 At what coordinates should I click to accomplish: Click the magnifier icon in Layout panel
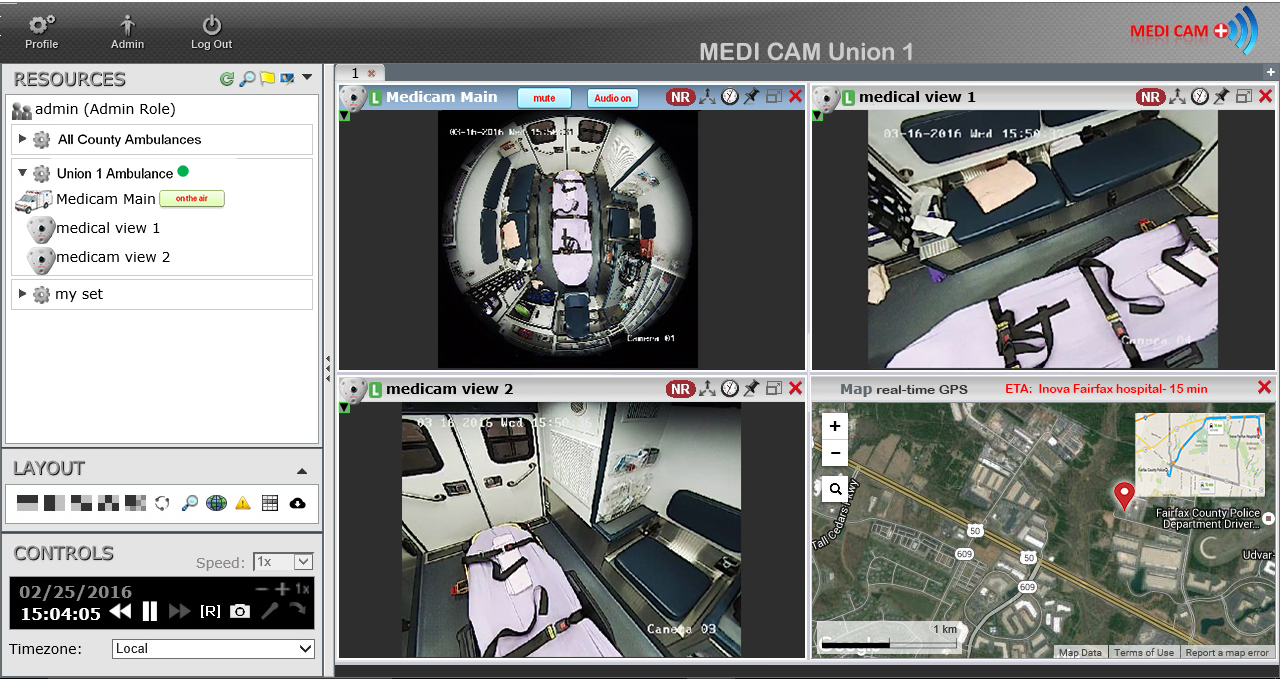189,503
